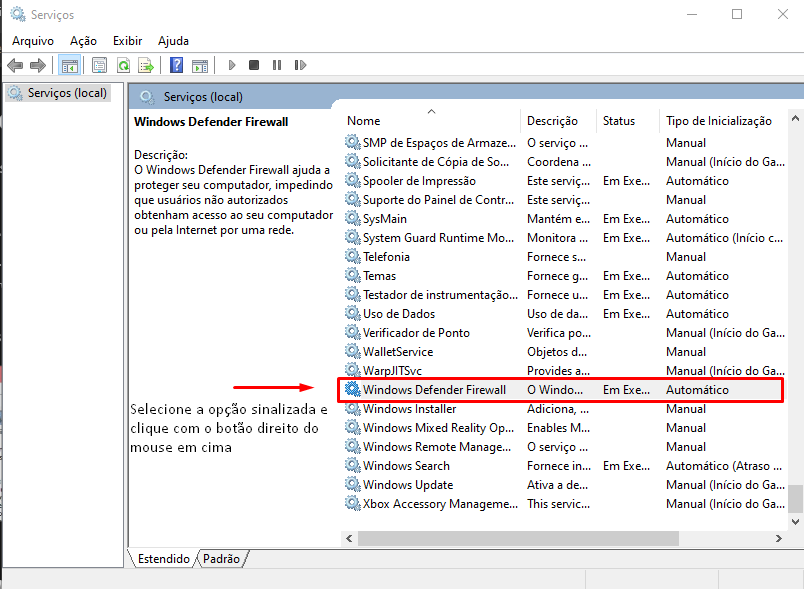Select Suporte do Painel de Contr... service
This screenshot has height=589, width=804.
coord(438,200)
